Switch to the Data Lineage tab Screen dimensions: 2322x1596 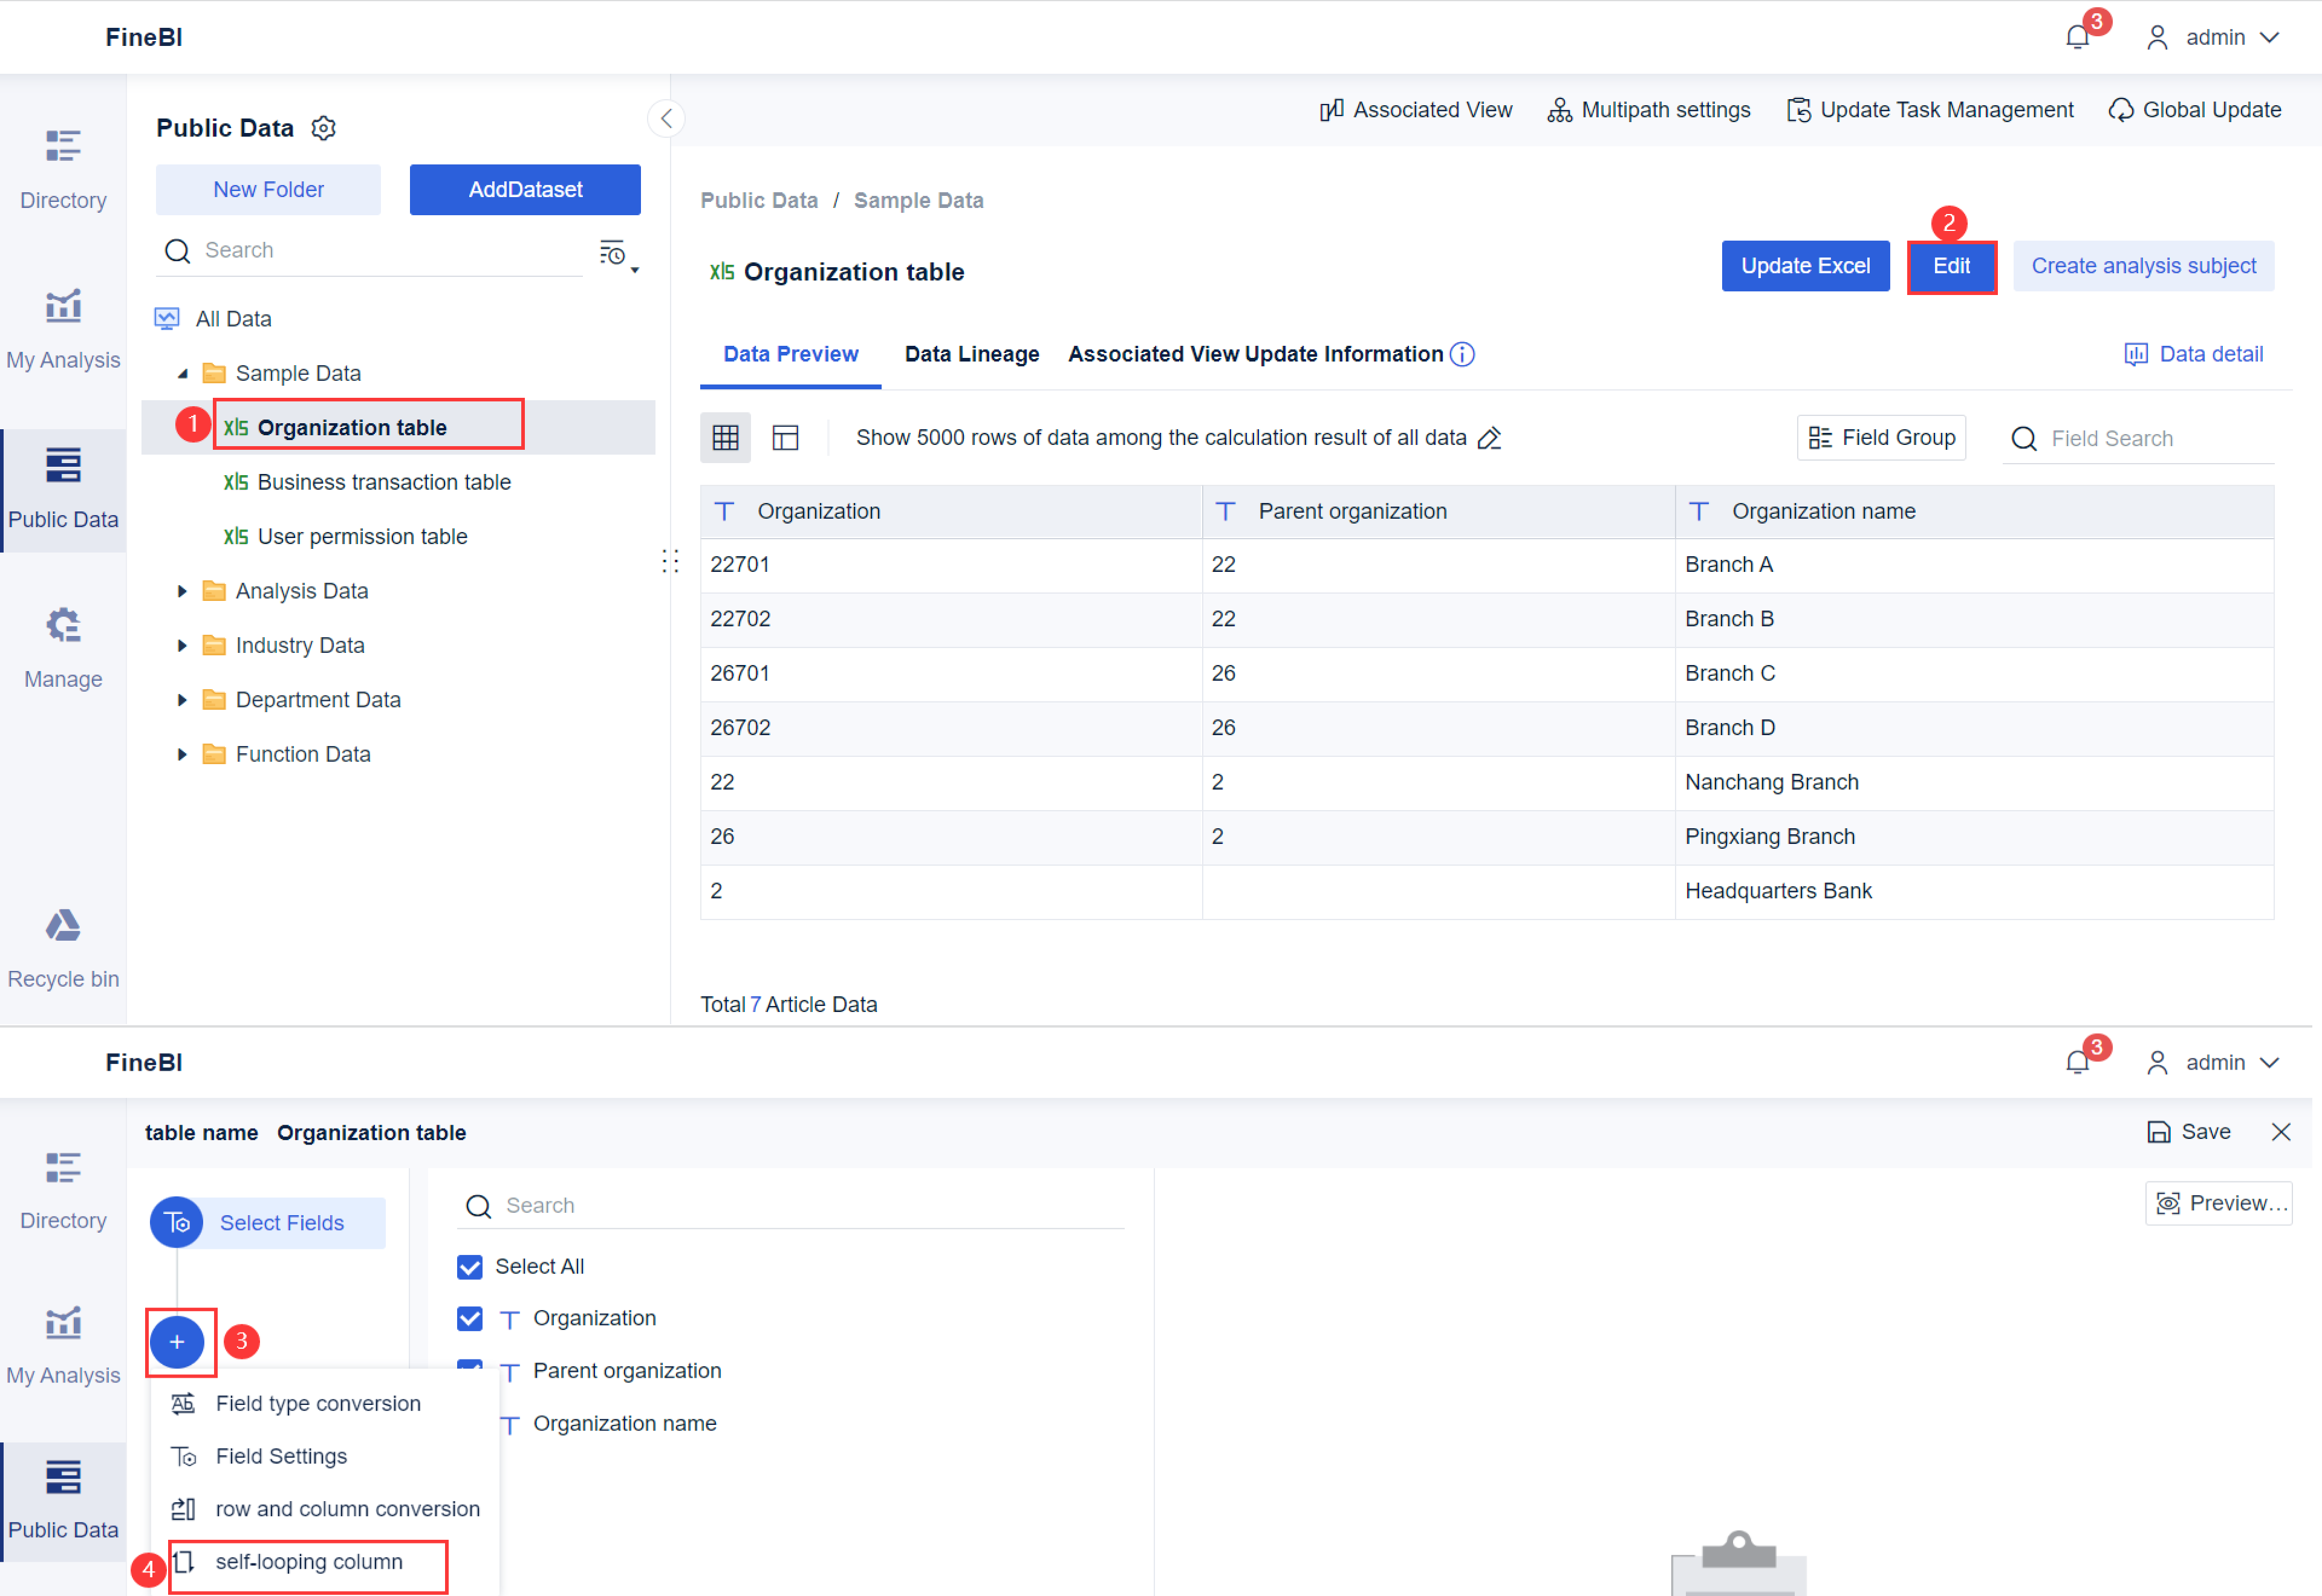(x=971, y=354)
